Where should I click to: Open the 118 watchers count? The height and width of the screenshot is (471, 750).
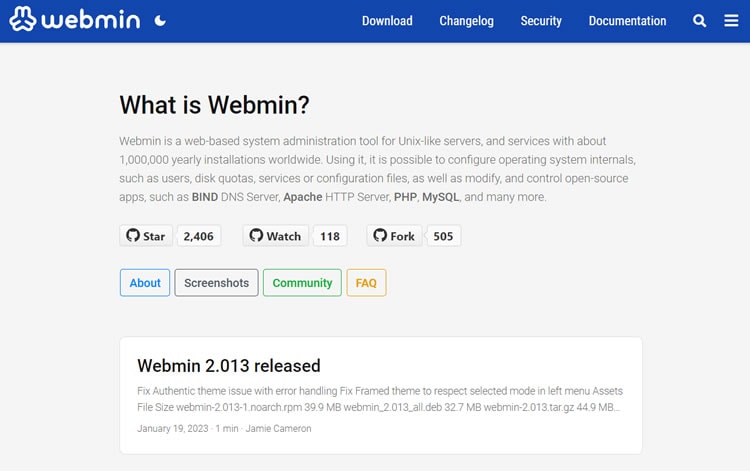click(330, 236)
